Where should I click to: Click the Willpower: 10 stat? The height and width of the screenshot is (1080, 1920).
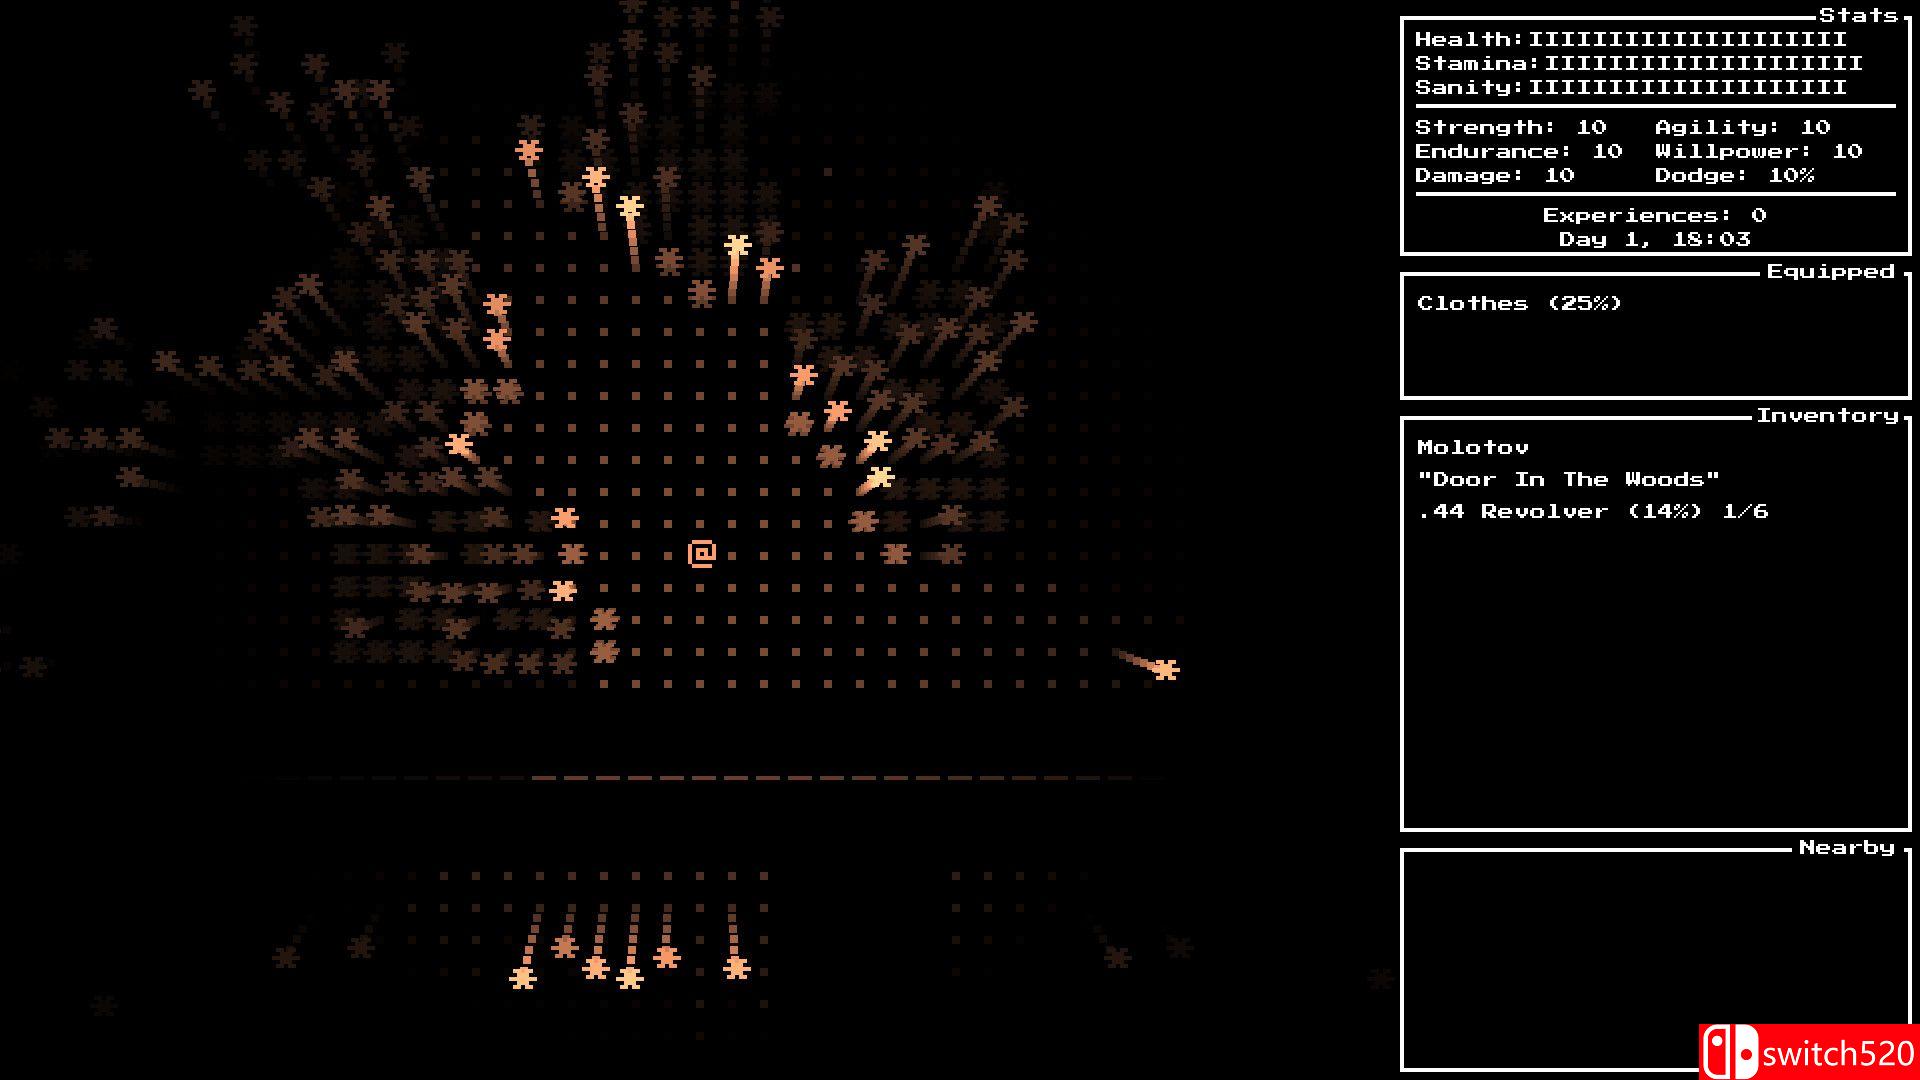1758,151
